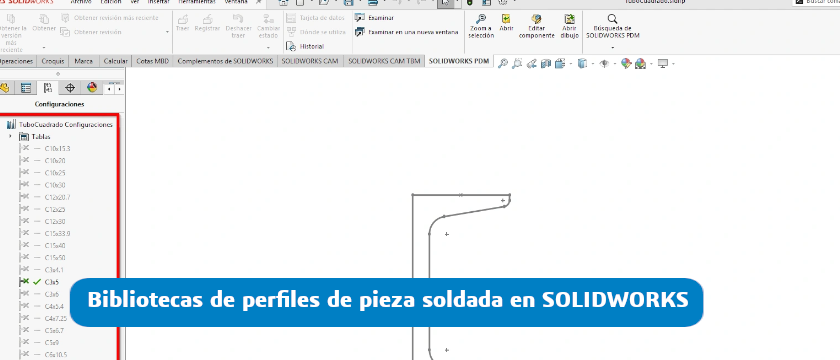Select configuration C10x25

55,173
